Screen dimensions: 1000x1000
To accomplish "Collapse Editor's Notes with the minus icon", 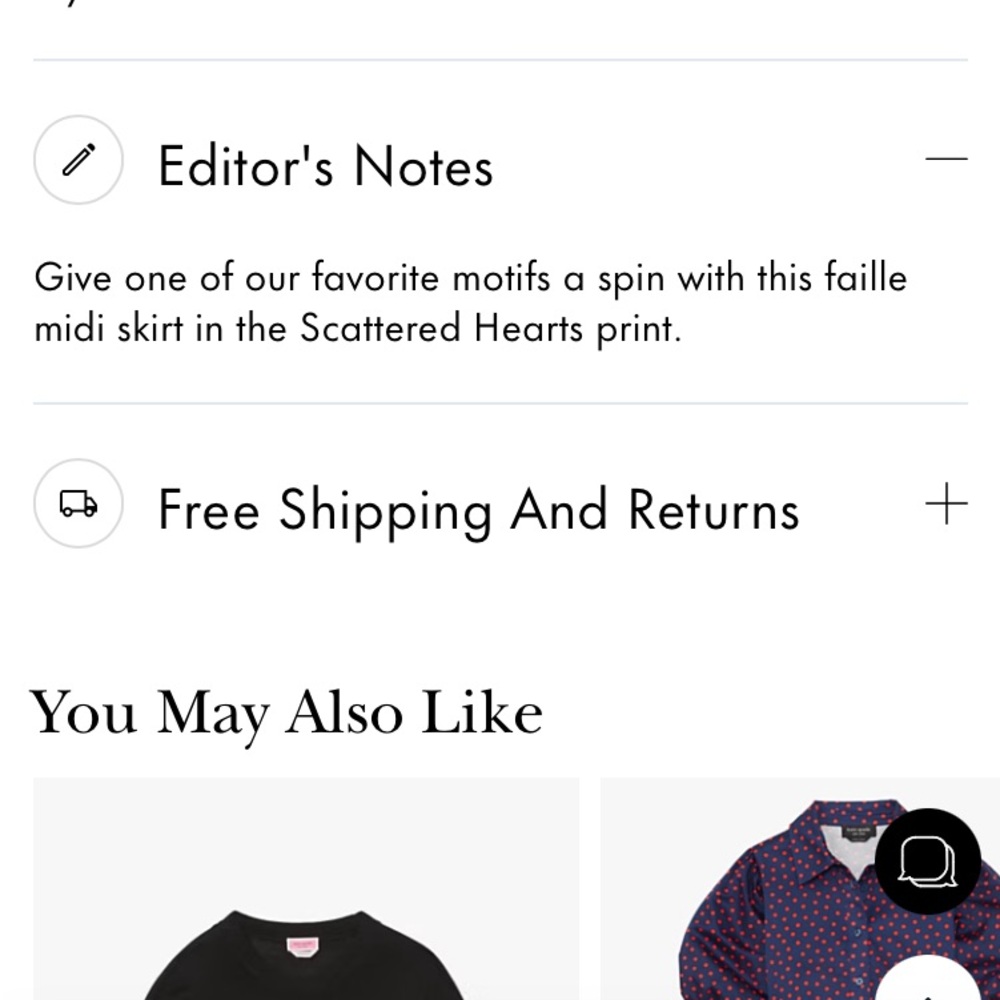I will pyautogui.click(x=946, y=158).
